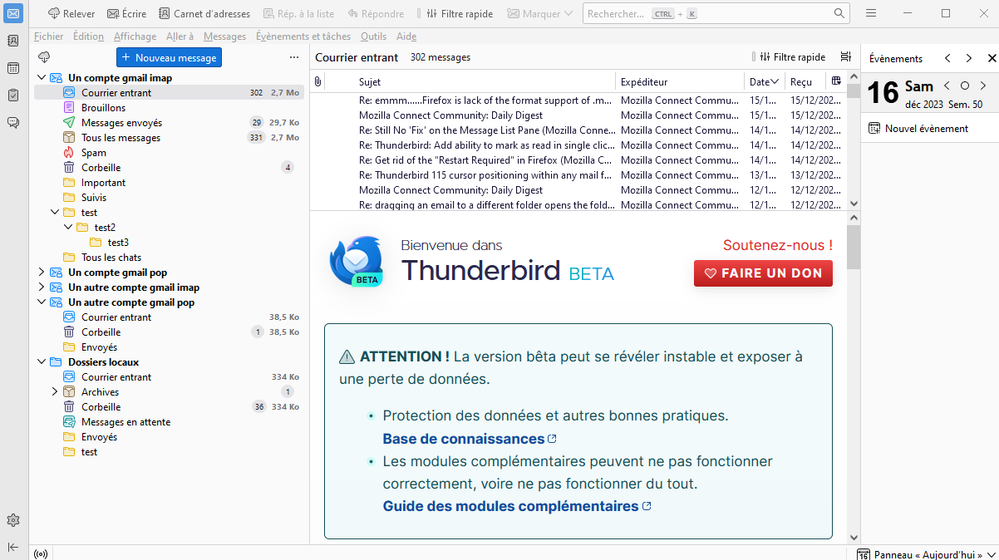The width and height of the screenshot is (999, 560).
Task: Open the application hamburger menu
Action: (x=871, y=13)
